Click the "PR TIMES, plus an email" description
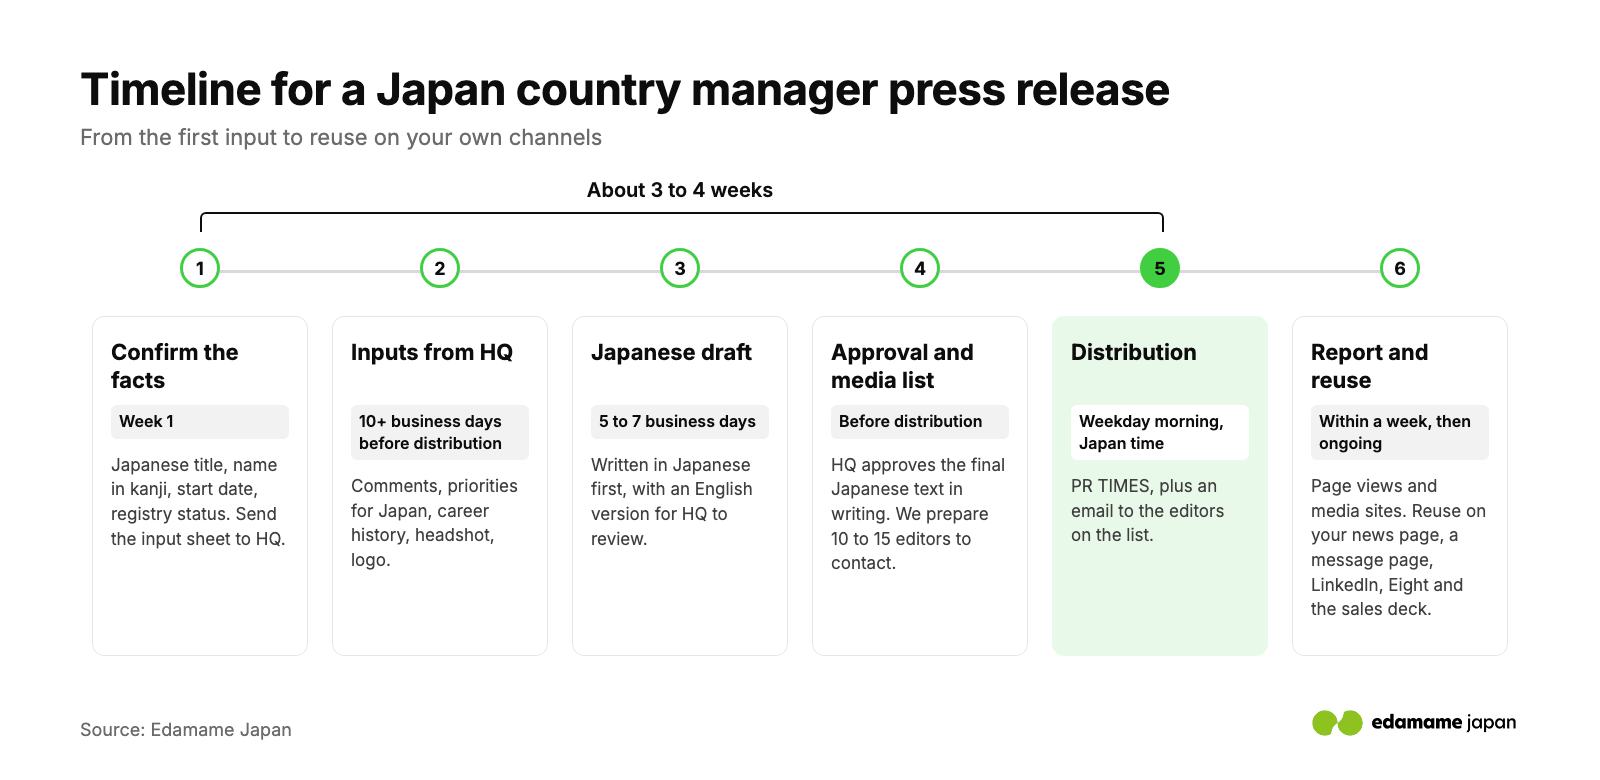This screenshot has height=780, width=1600. 1147,510
